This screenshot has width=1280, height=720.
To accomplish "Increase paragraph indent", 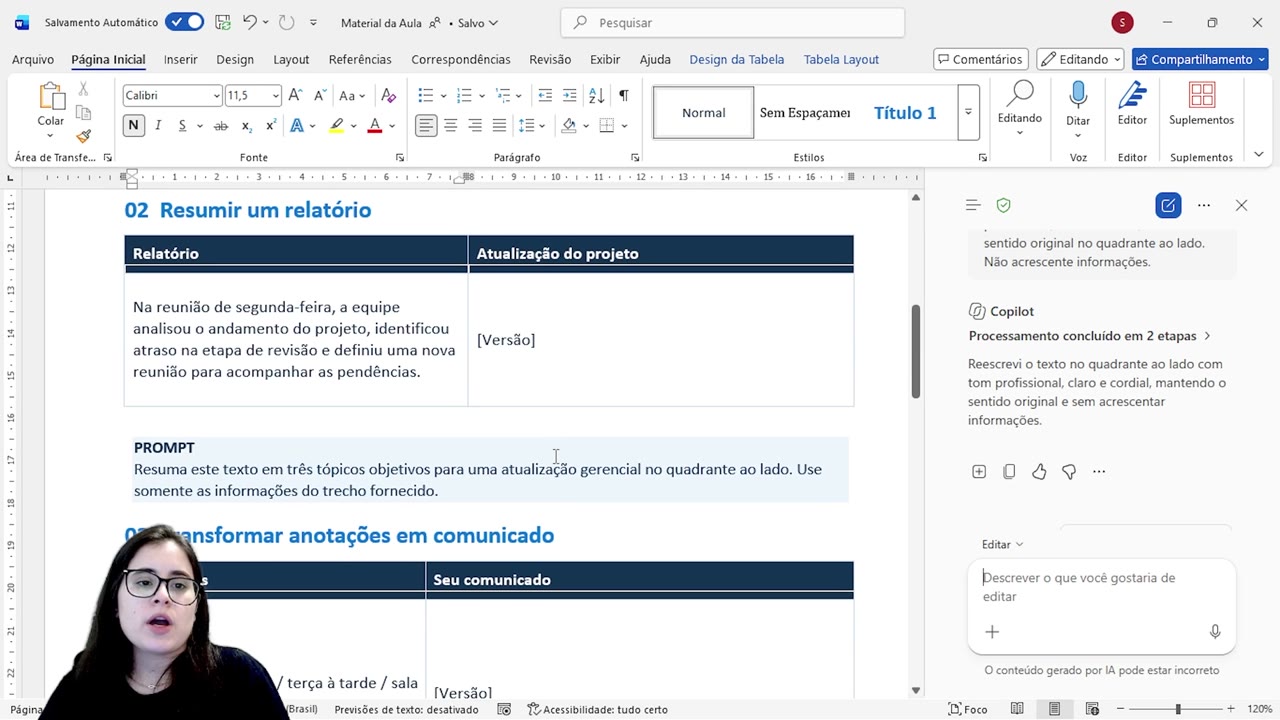I will (x=569, y=95).
